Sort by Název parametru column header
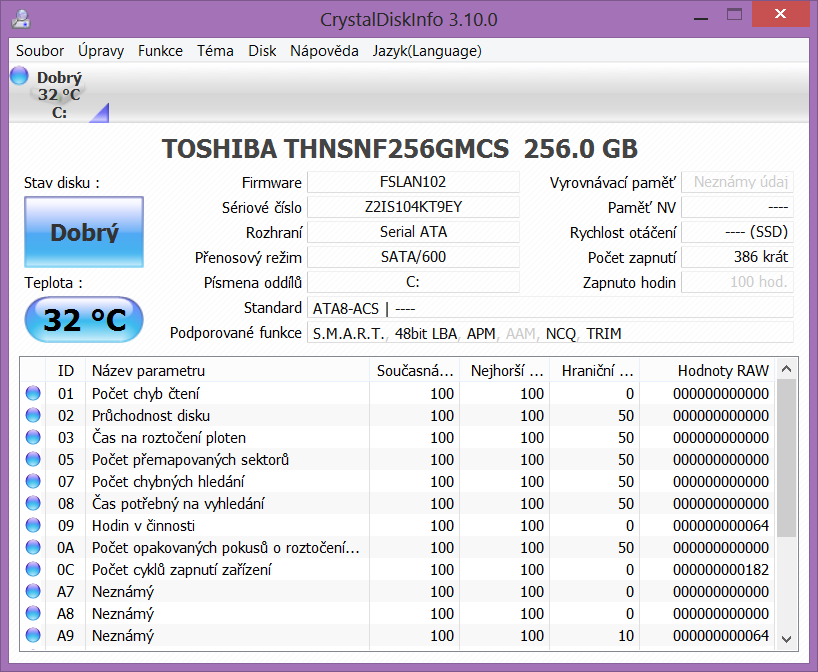The width and height of the screenshot is (818, 672). pos(226,371)
